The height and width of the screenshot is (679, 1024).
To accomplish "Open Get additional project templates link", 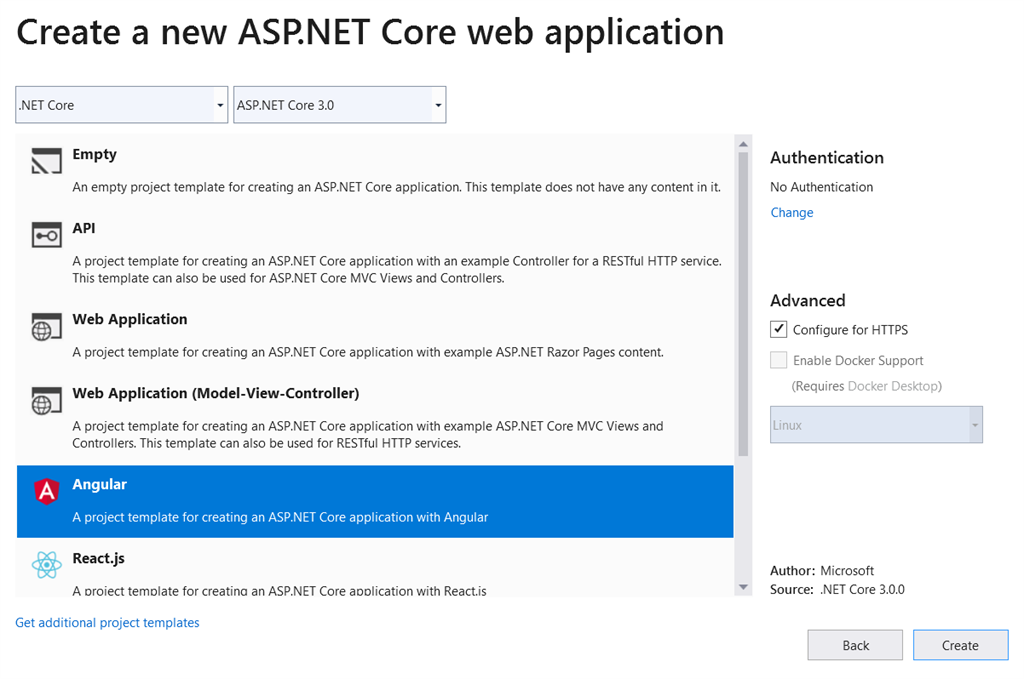I will point(107,622).
